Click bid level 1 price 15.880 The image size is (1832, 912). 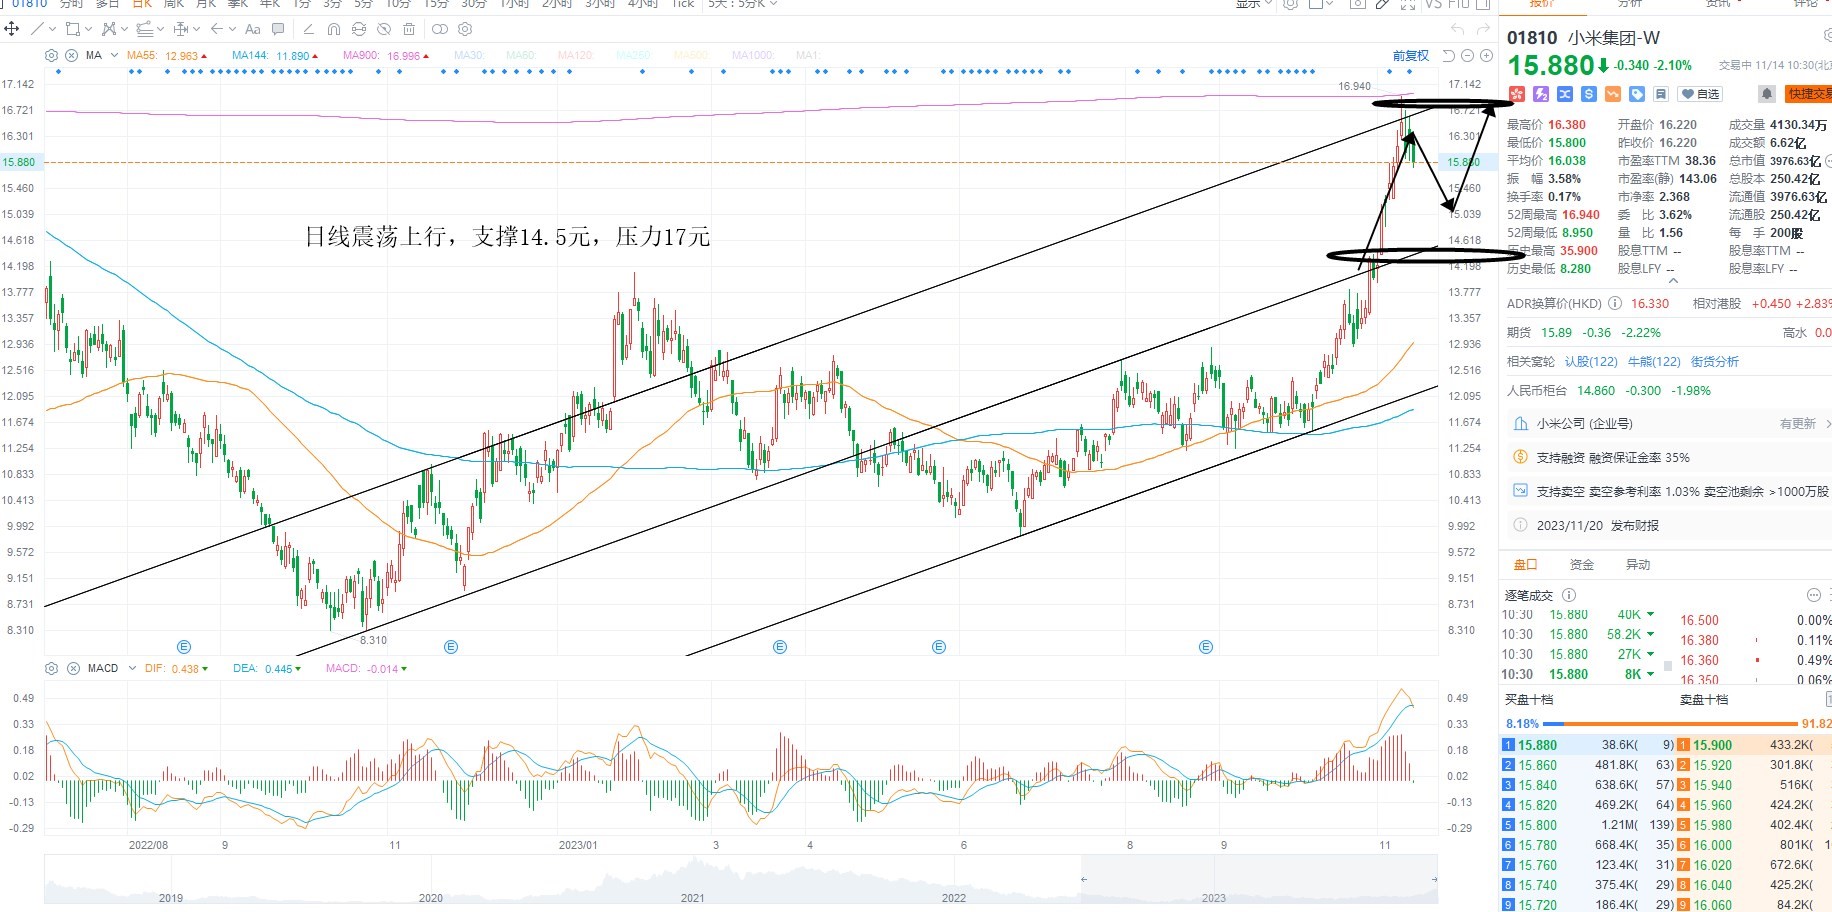pos(1538,745)
